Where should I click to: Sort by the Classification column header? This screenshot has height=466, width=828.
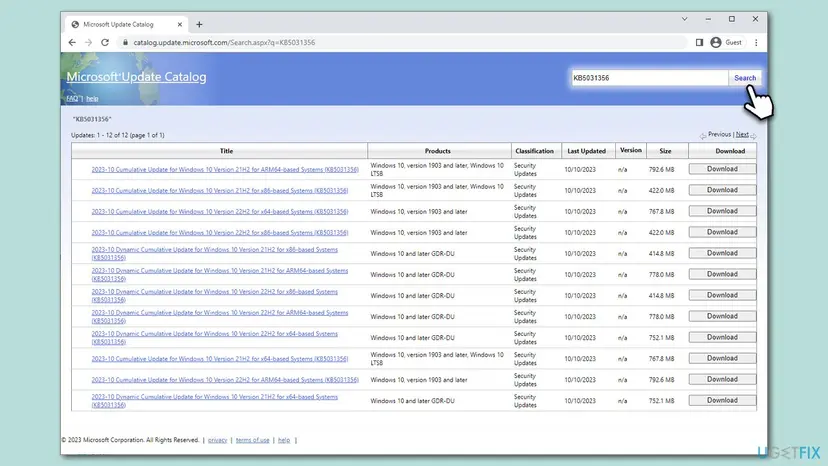tap(534, 151)
